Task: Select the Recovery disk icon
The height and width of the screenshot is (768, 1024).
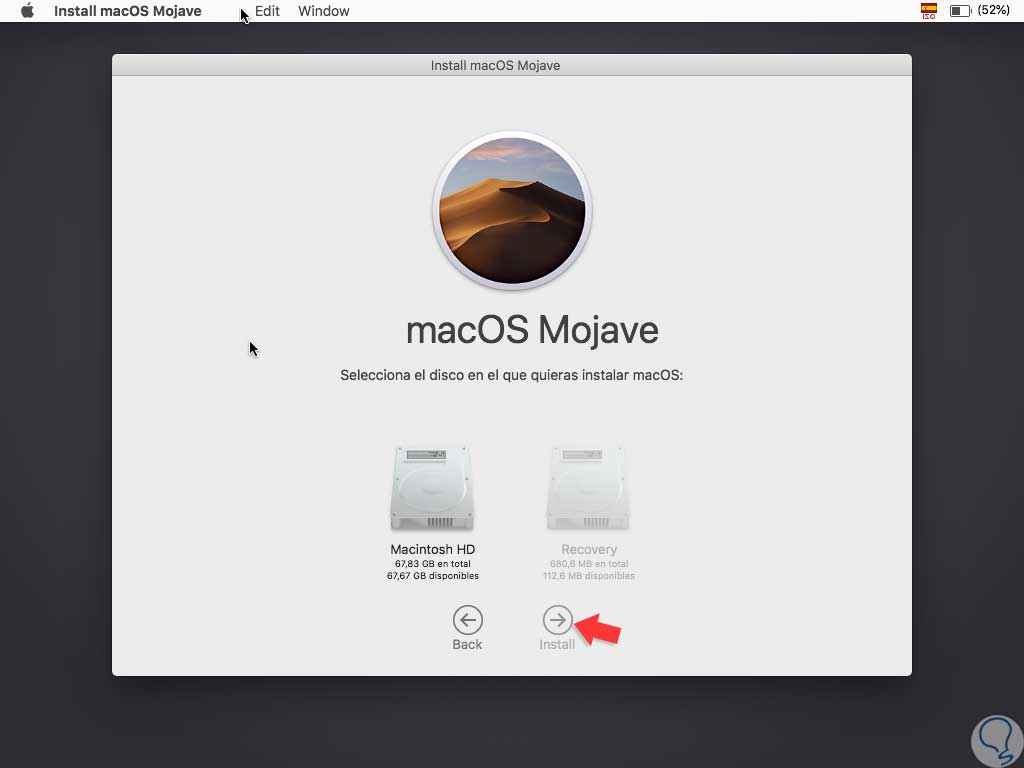Action: [x=588, y=488]
